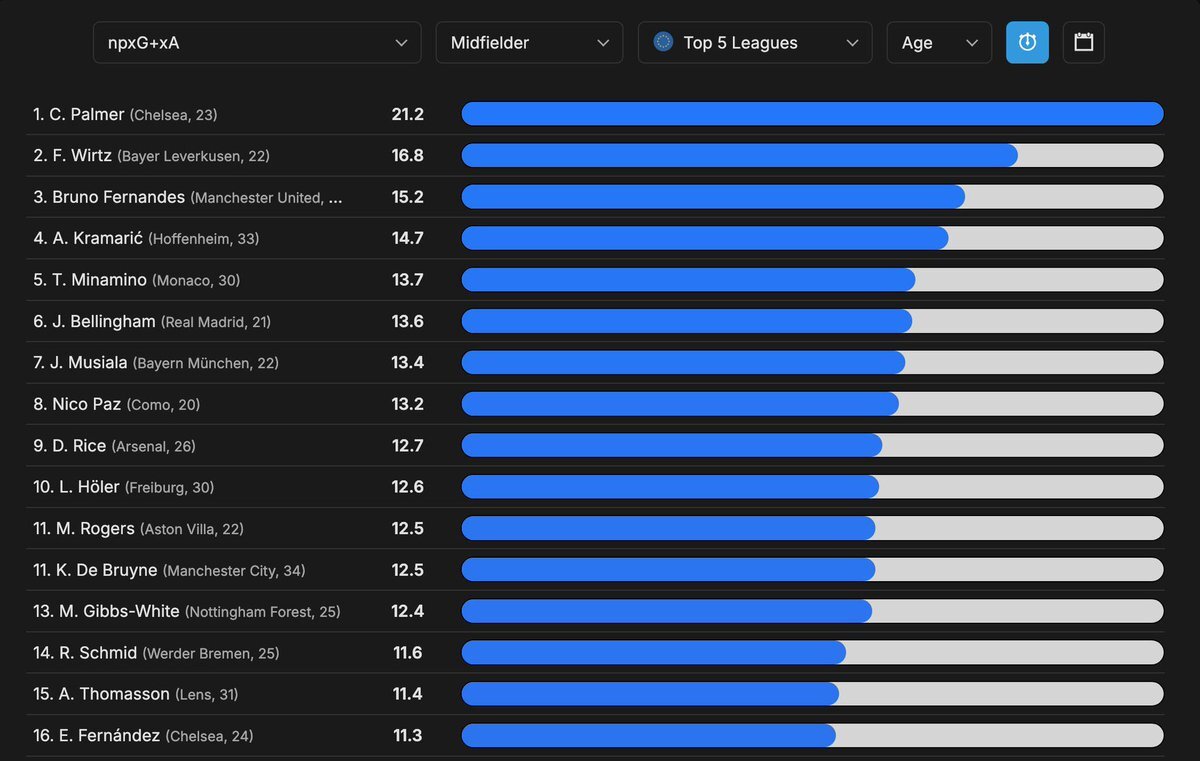Click J. Bellingham's 13.6 value

[408, 321]
